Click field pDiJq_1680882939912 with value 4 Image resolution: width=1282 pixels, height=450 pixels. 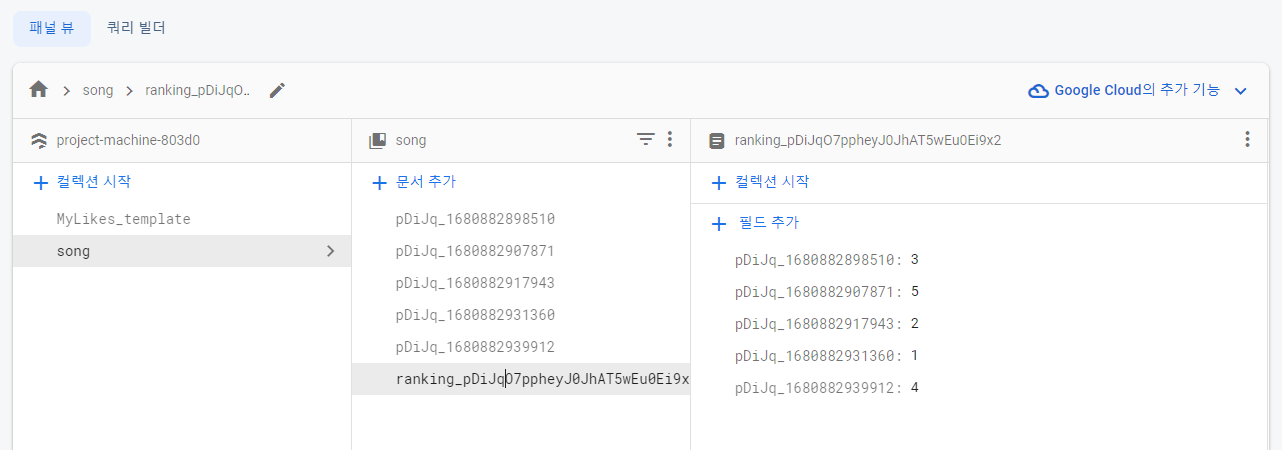pos(826,388)
